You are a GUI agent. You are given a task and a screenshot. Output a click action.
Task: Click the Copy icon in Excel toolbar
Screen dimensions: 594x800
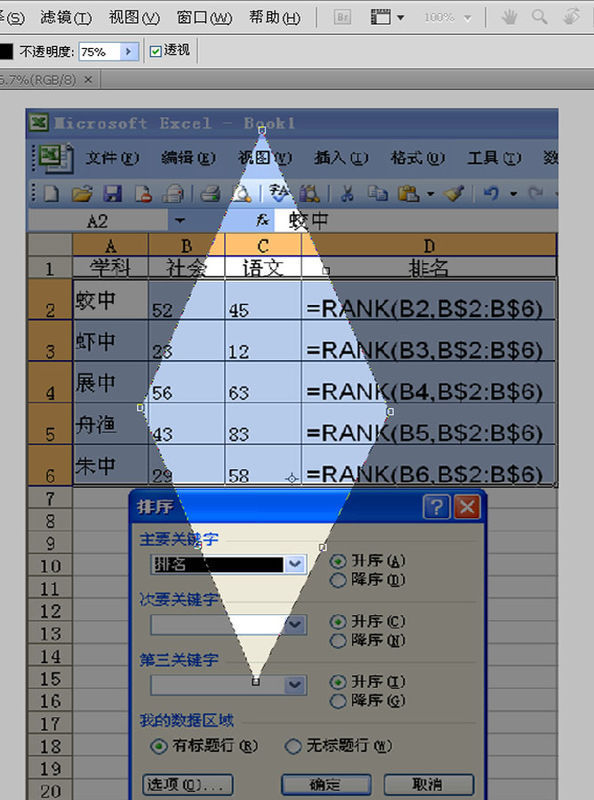point(378,194)
